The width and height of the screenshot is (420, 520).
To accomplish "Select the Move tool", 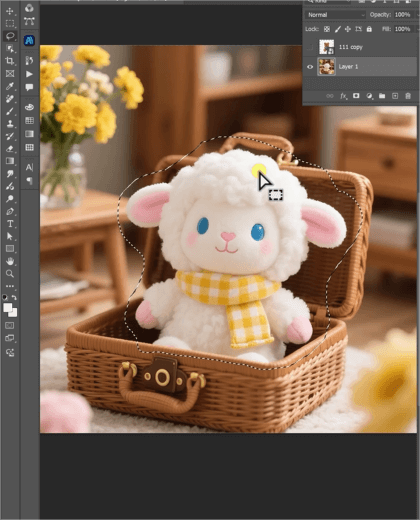I will tap(10, 11).
